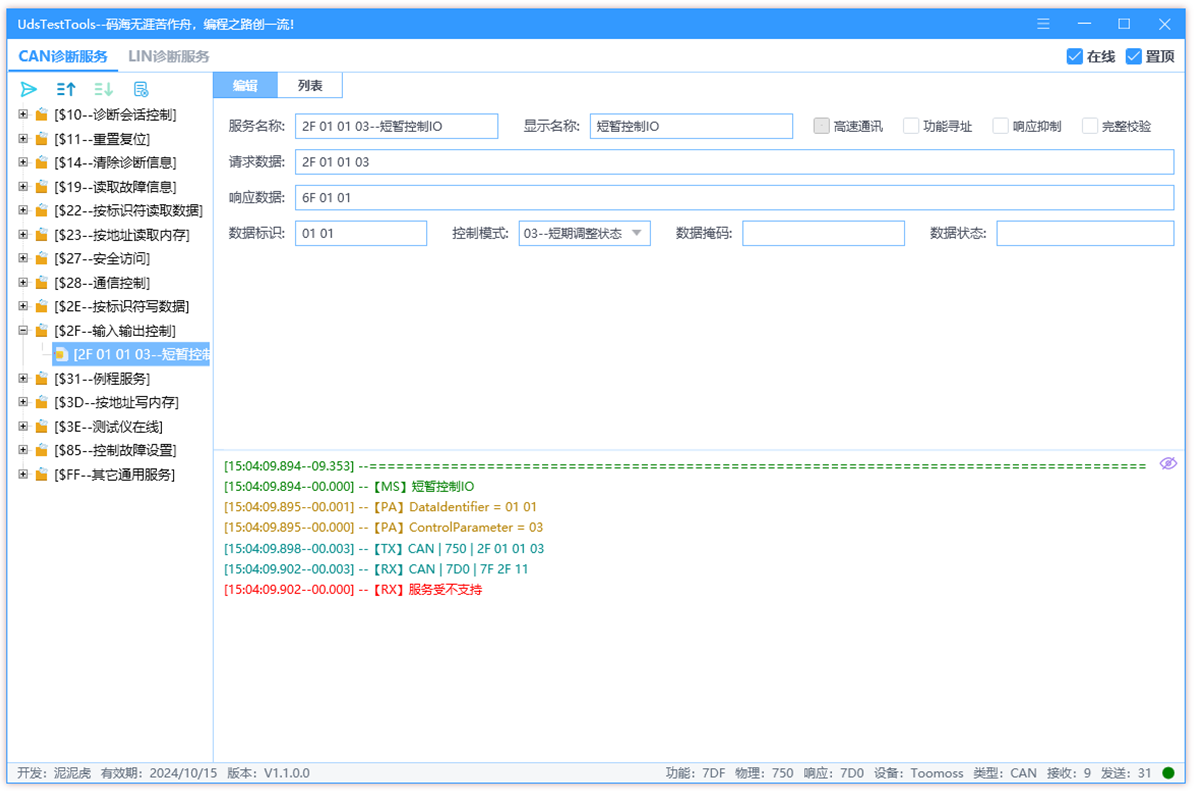
Task: Click into the 显示名称 input field
Action: pyautogui.click(x=691, y=126)
